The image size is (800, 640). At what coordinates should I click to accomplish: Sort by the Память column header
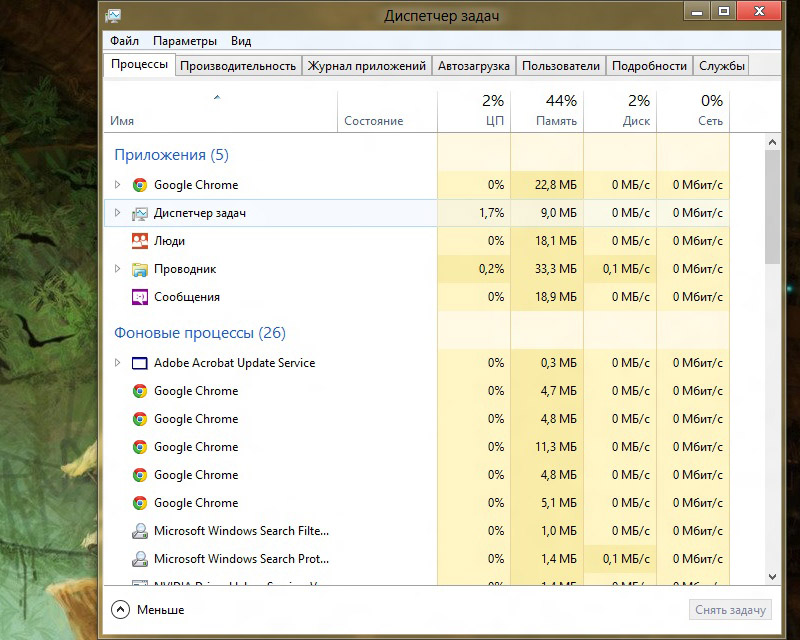coord(547,112)
